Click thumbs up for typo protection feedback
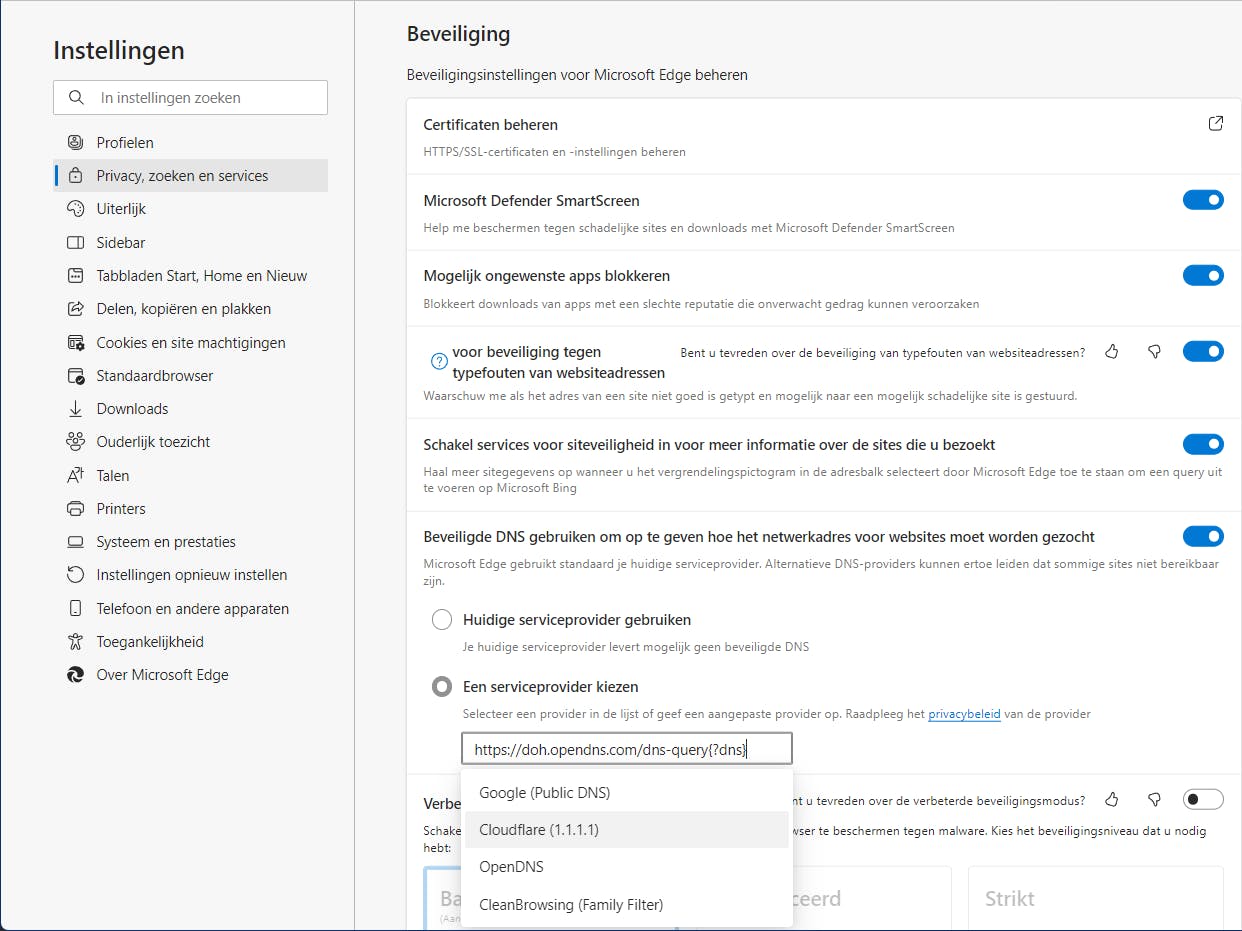This screenshot has width=1242, height=931. (1112, 352)
